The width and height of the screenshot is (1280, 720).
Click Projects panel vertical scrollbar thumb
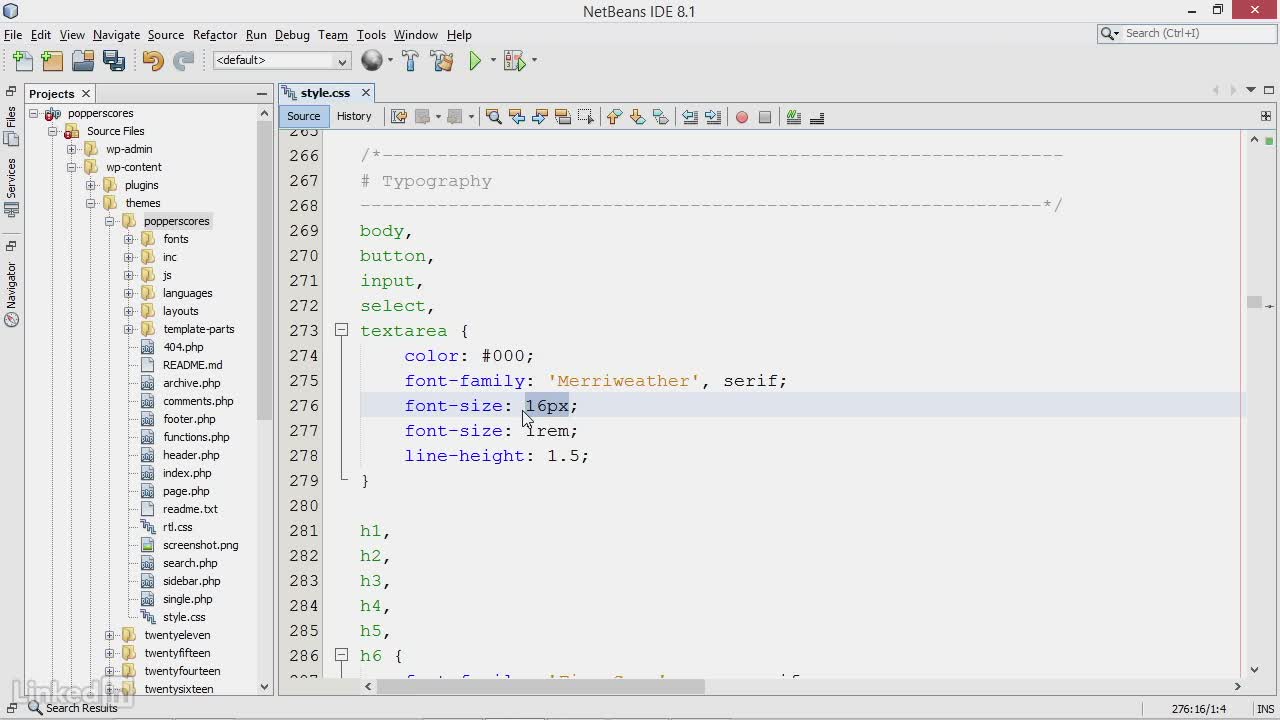(x=265, y=270)
